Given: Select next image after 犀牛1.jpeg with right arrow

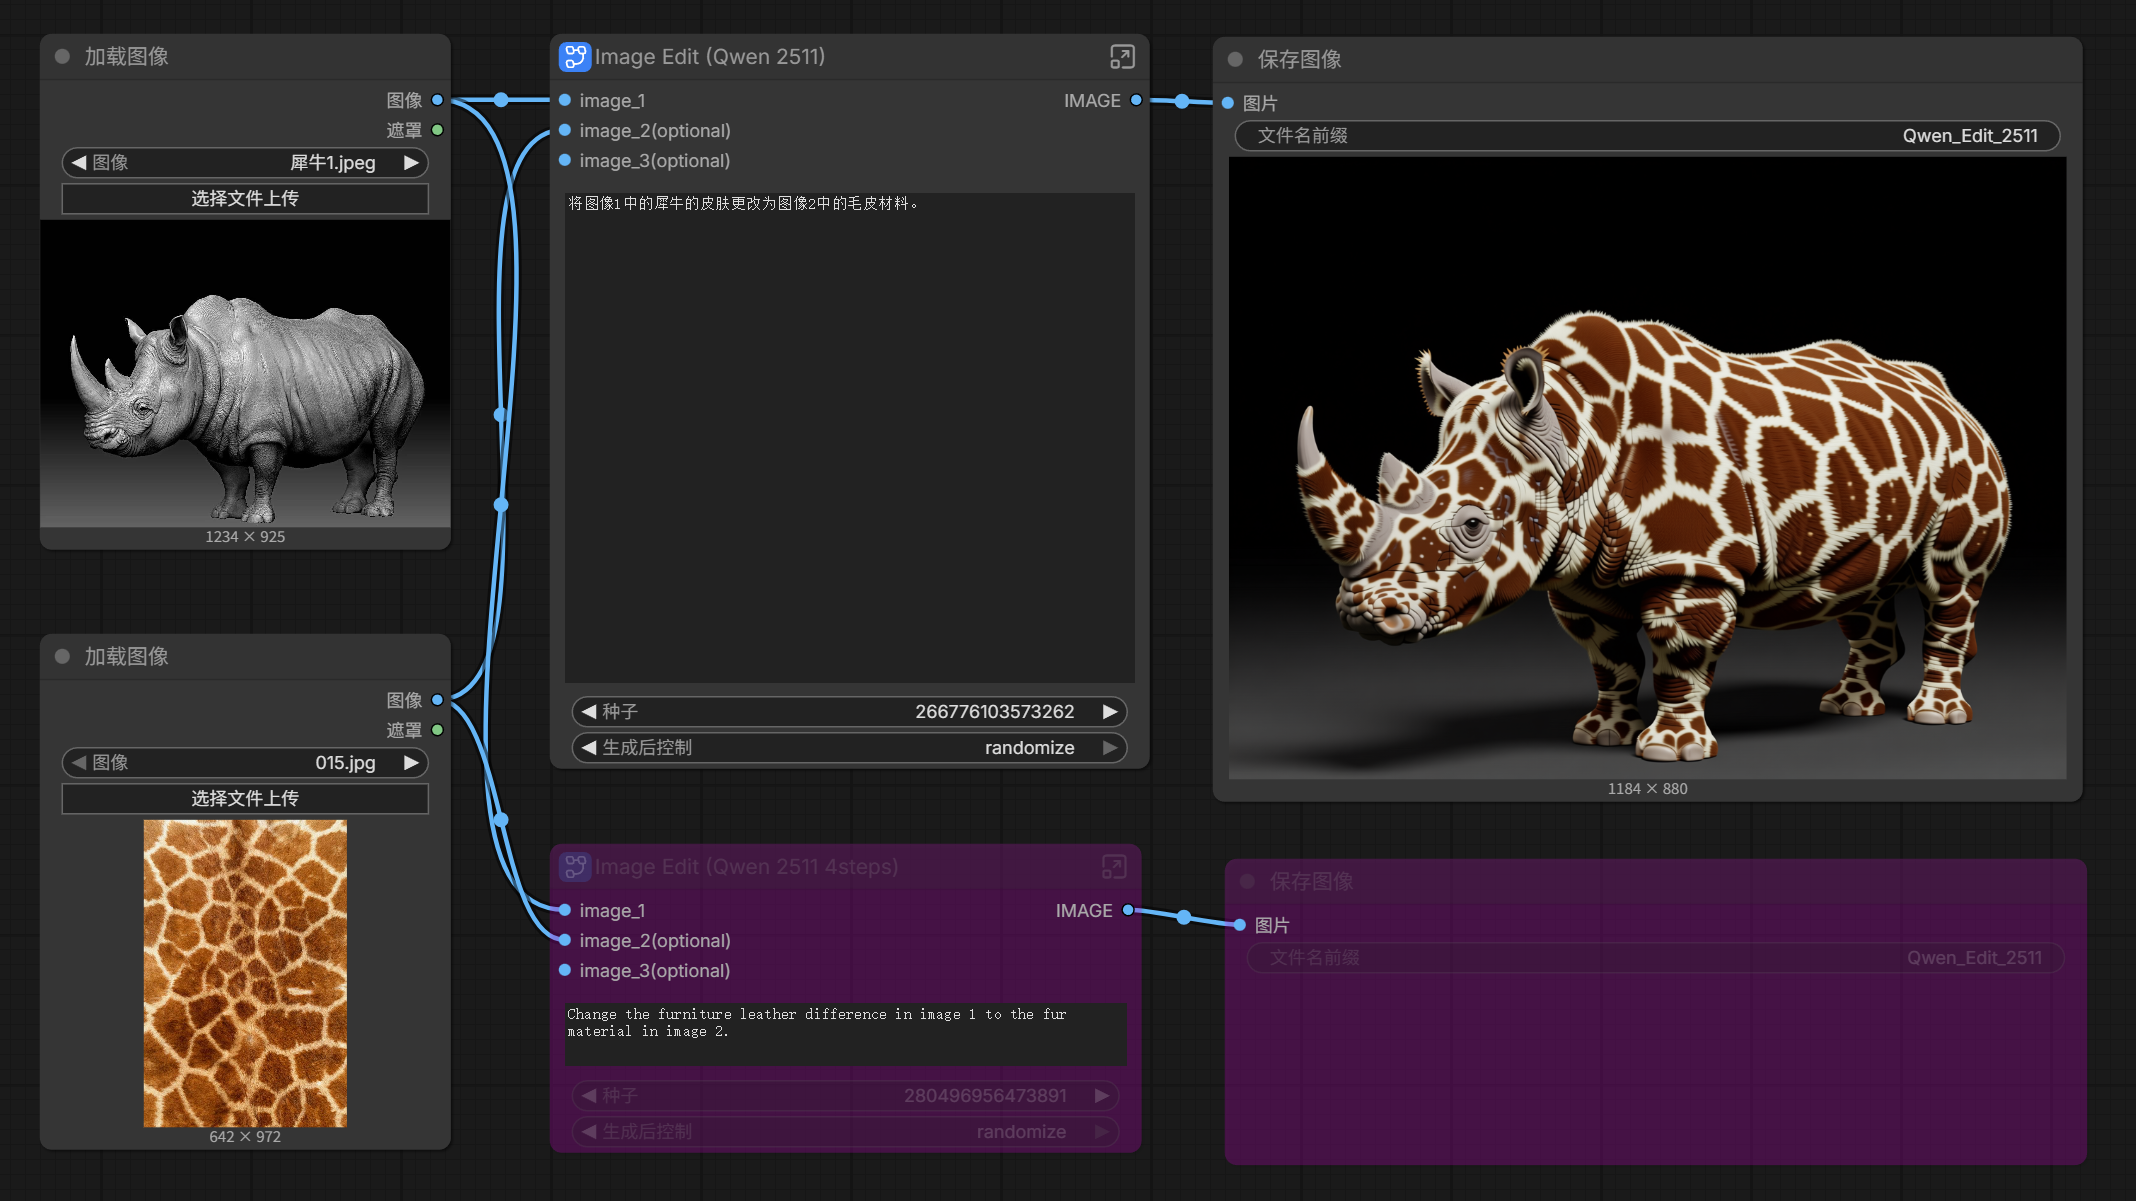Looking at the screenshot, I should coord(411,163).
